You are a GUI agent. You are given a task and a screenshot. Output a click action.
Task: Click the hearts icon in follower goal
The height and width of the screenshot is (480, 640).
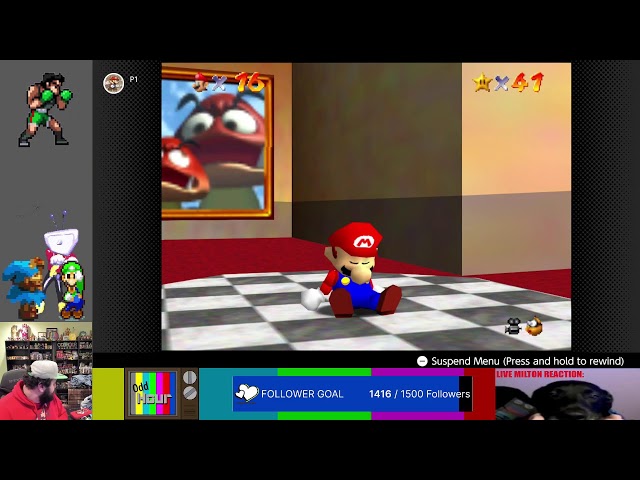(x=247, y=393)
